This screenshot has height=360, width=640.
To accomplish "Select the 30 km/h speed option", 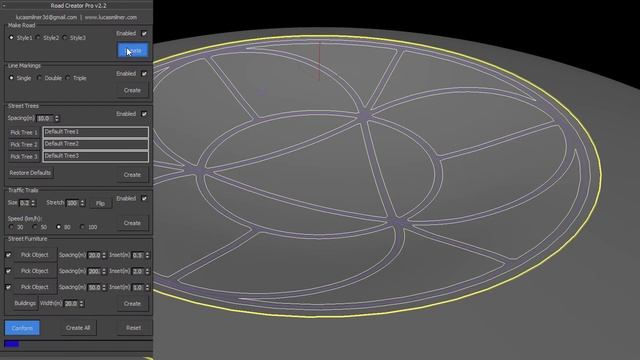I will [11, 227].
